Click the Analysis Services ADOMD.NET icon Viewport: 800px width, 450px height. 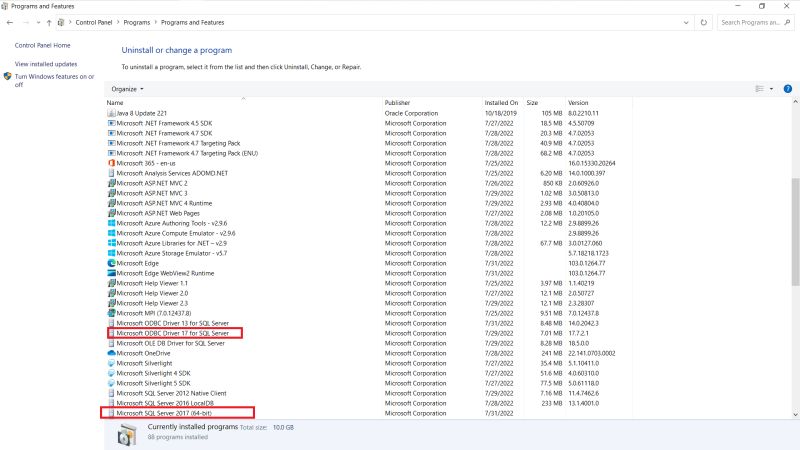click(111, 173)
